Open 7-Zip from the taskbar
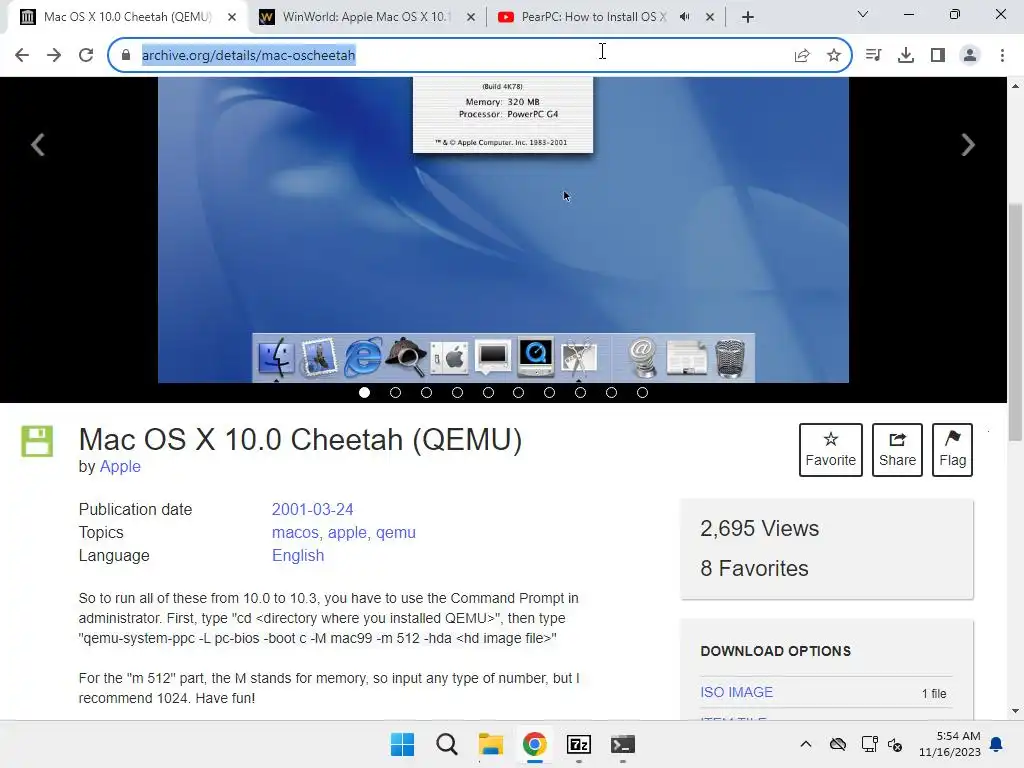This screenshot has width=1024, height=768. click(579, 744)
